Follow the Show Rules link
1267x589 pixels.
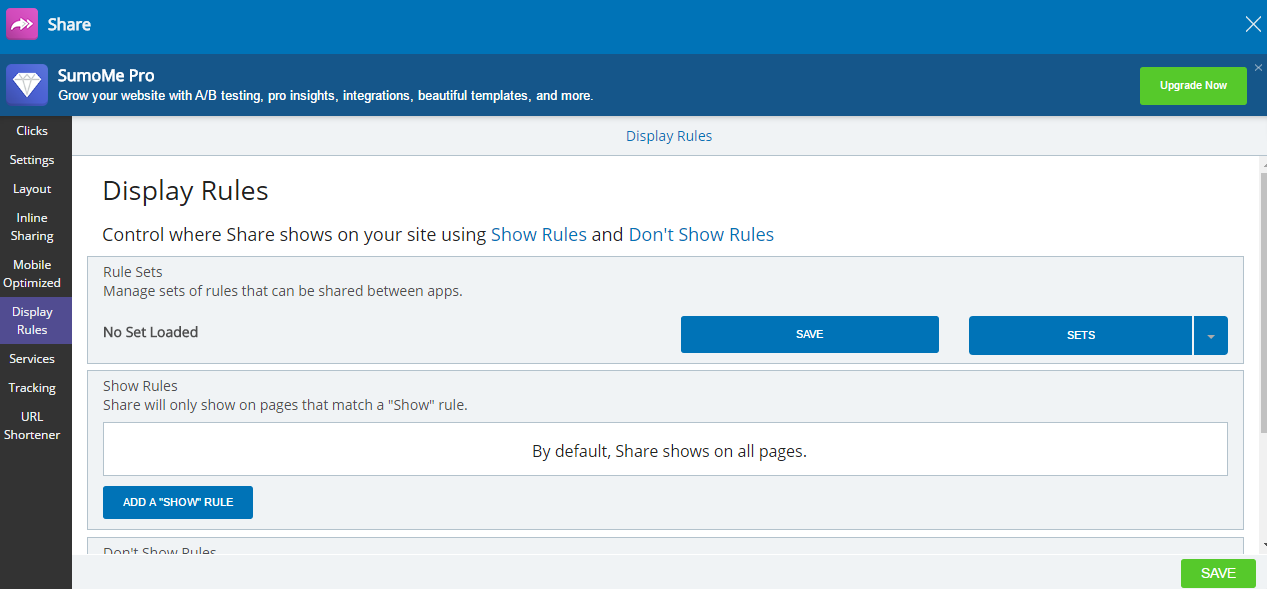(x=539, y=235)
